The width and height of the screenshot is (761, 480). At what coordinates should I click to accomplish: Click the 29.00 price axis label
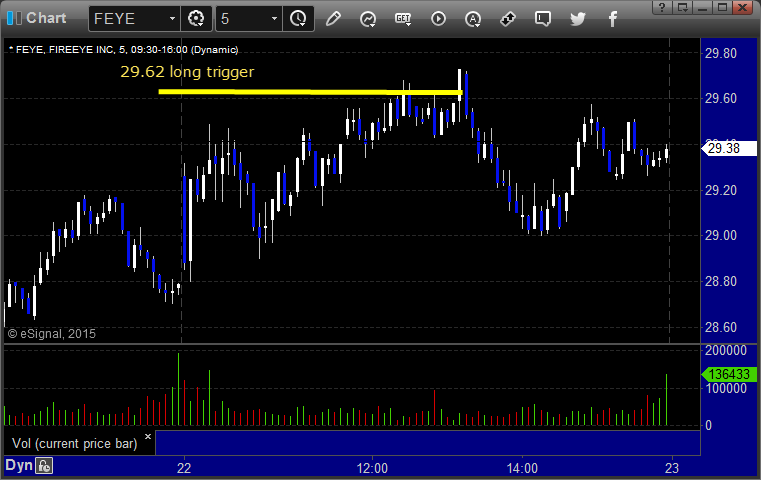click(721, 235)
